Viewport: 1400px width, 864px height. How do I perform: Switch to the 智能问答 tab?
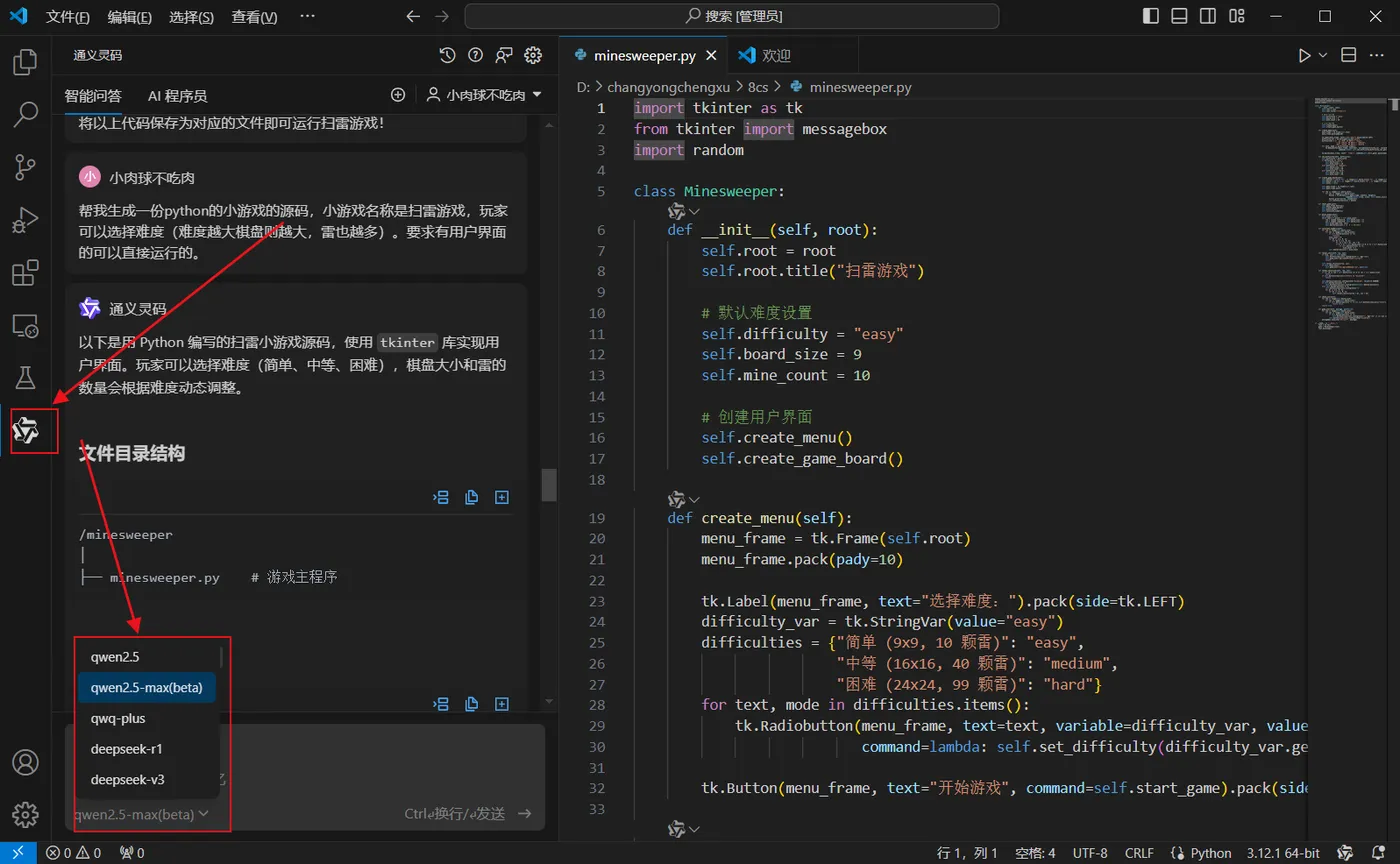click(x=93, y=96)
